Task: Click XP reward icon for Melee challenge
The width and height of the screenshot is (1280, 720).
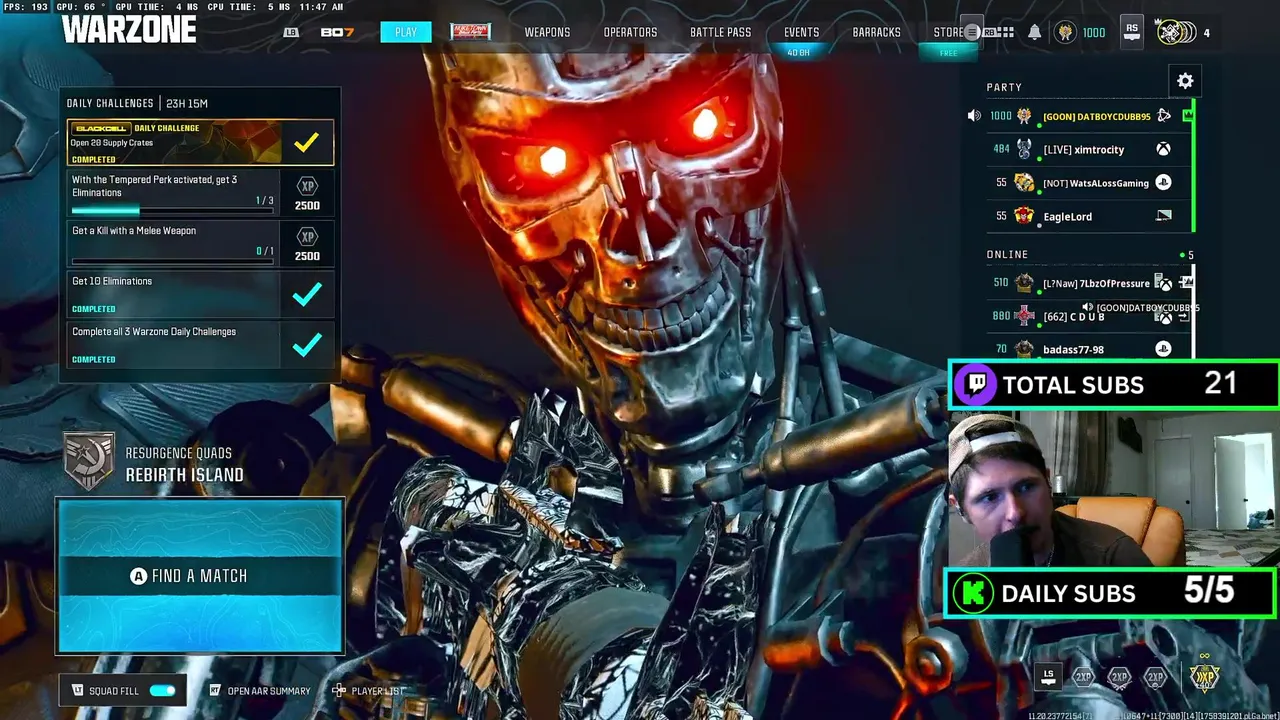Action: (307, 237)
